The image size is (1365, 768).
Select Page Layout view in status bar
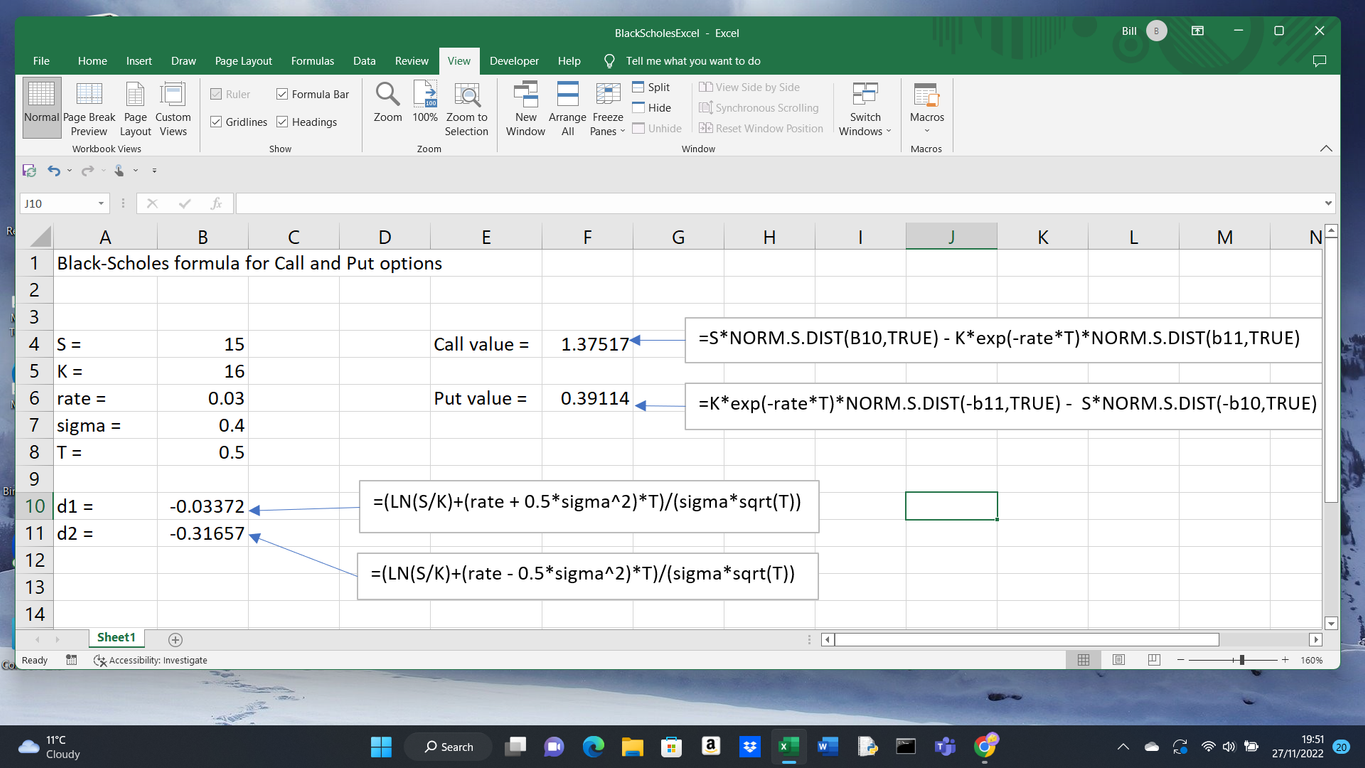pyautogui.click(x=1119, y=660)
